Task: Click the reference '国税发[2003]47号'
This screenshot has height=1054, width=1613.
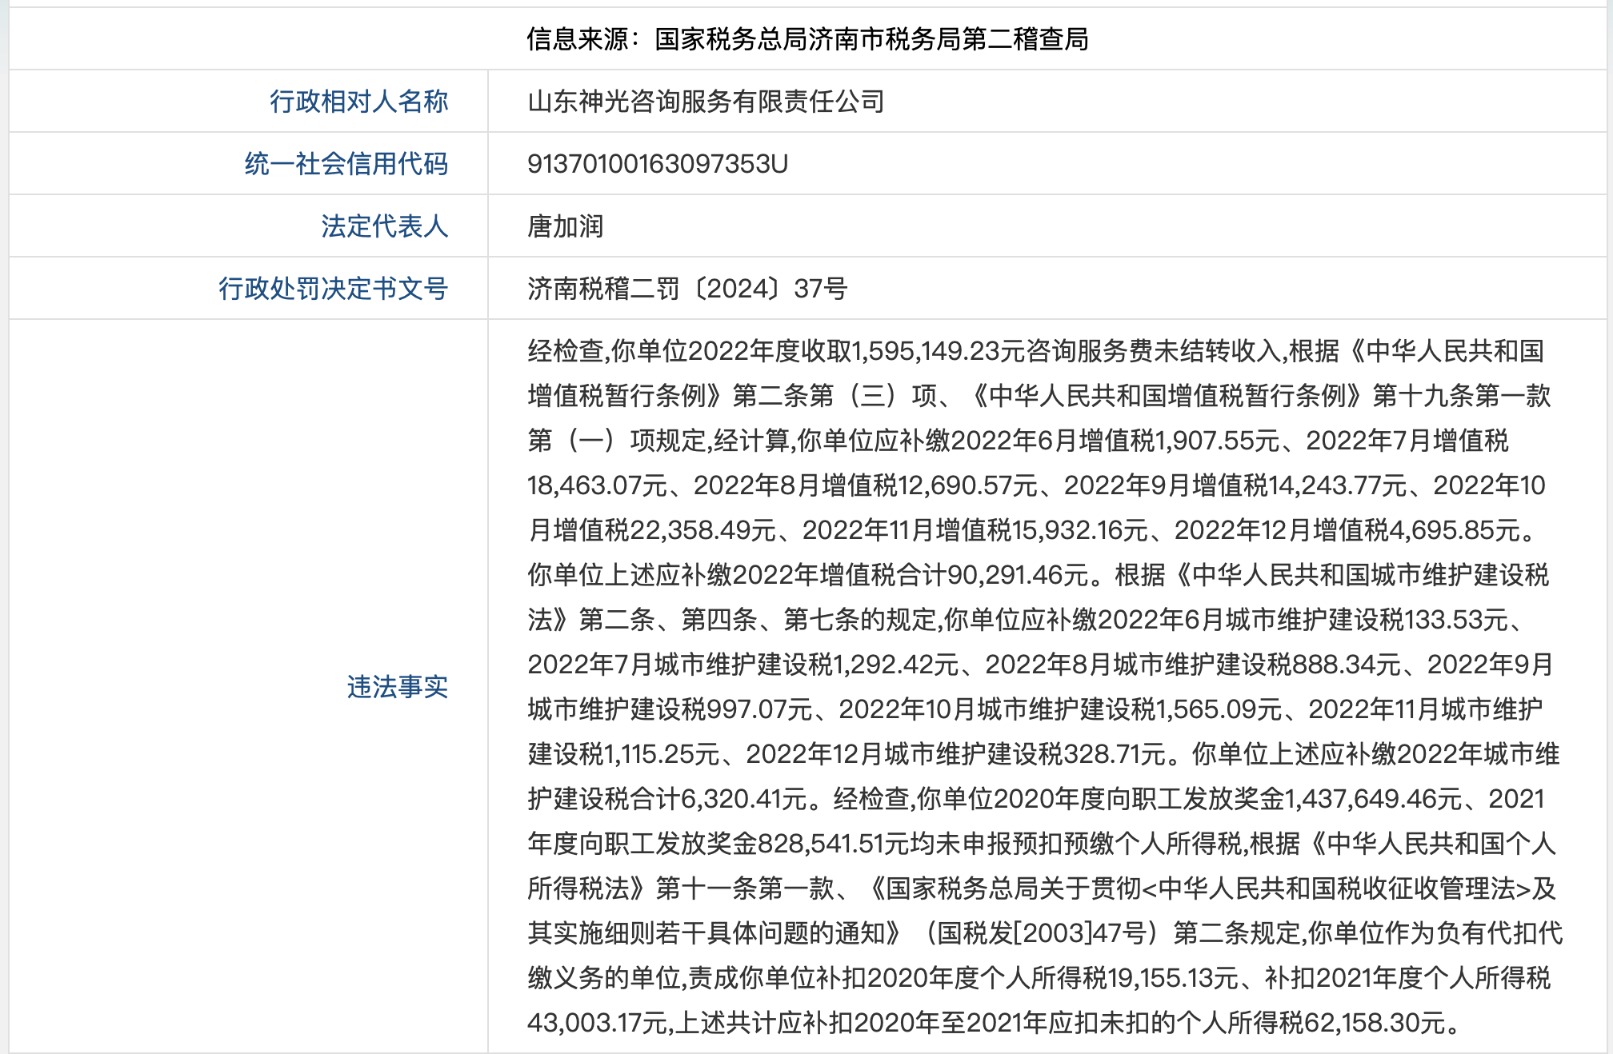Action: 1042,933
